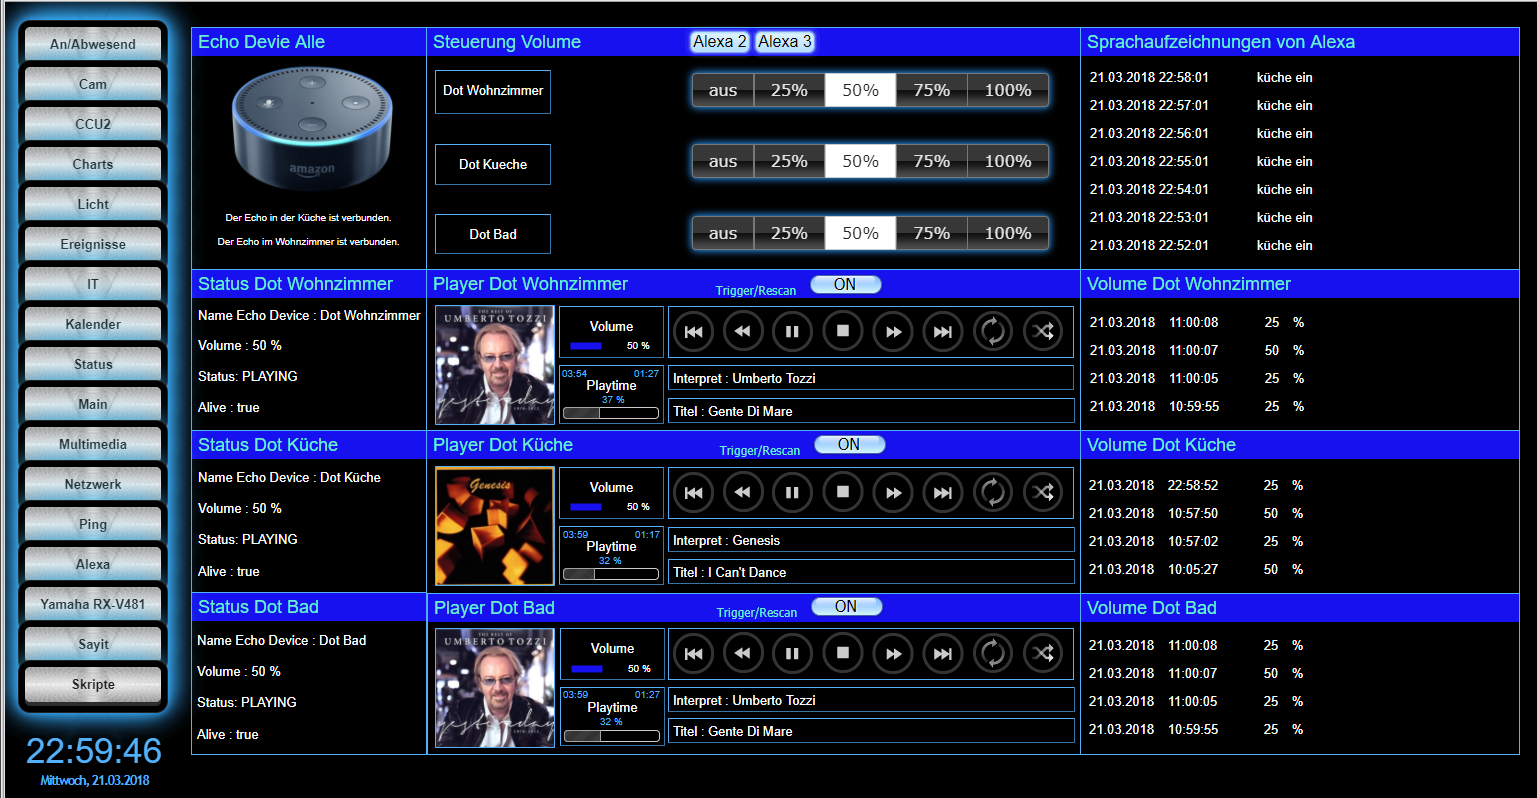
Task: Go to the Netzwerk page
Action: pyautogui.click(x=93, y=484)
